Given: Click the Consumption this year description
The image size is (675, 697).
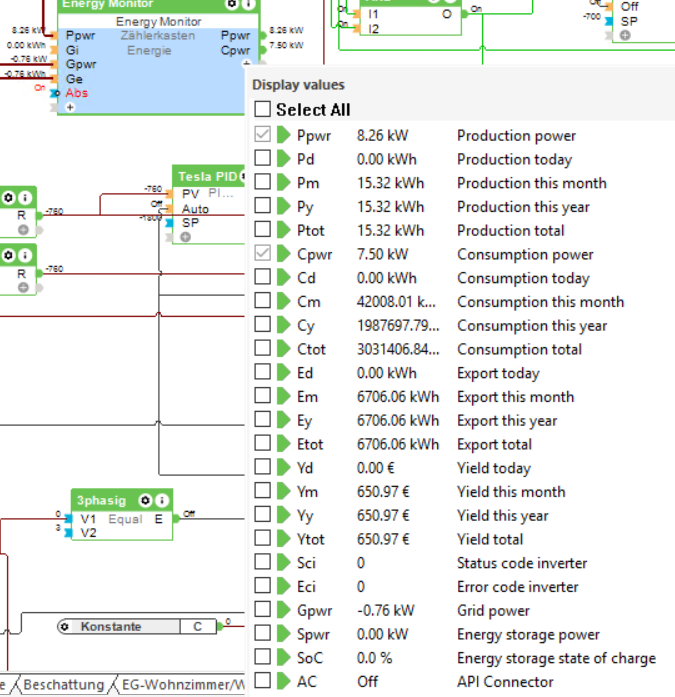Looking at the screenshot, I should click(x=532, y=326).
